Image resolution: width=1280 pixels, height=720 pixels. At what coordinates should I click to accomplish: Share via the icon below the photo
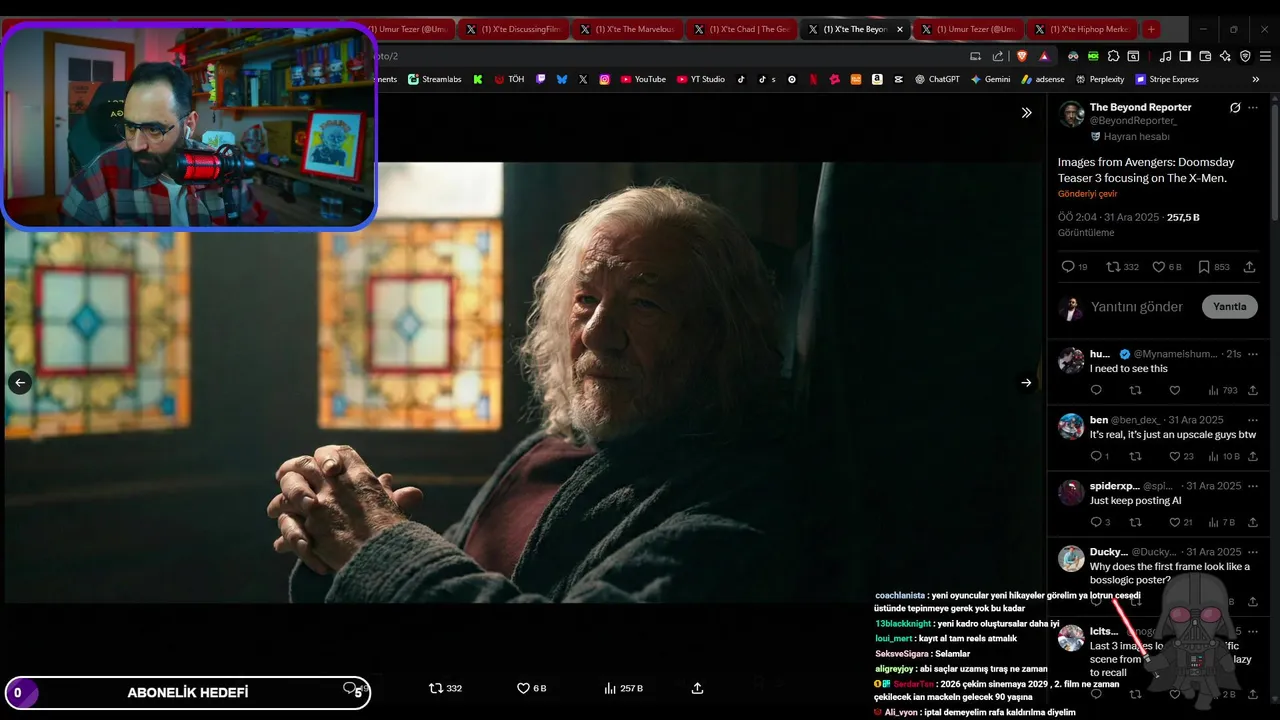tap(697, 688)
